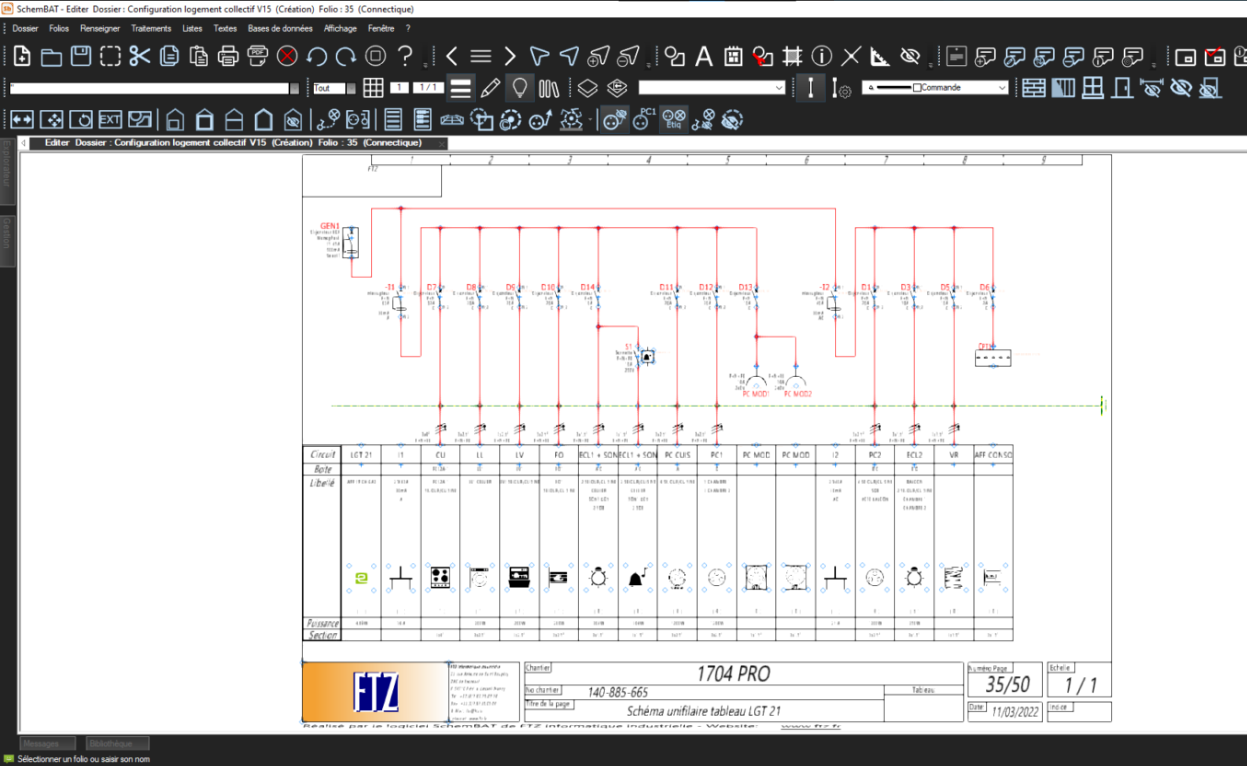The width and height of the screenshot is (1247, 766).
Task: Open the empty layer combo box
Action: tap(712, 88)
